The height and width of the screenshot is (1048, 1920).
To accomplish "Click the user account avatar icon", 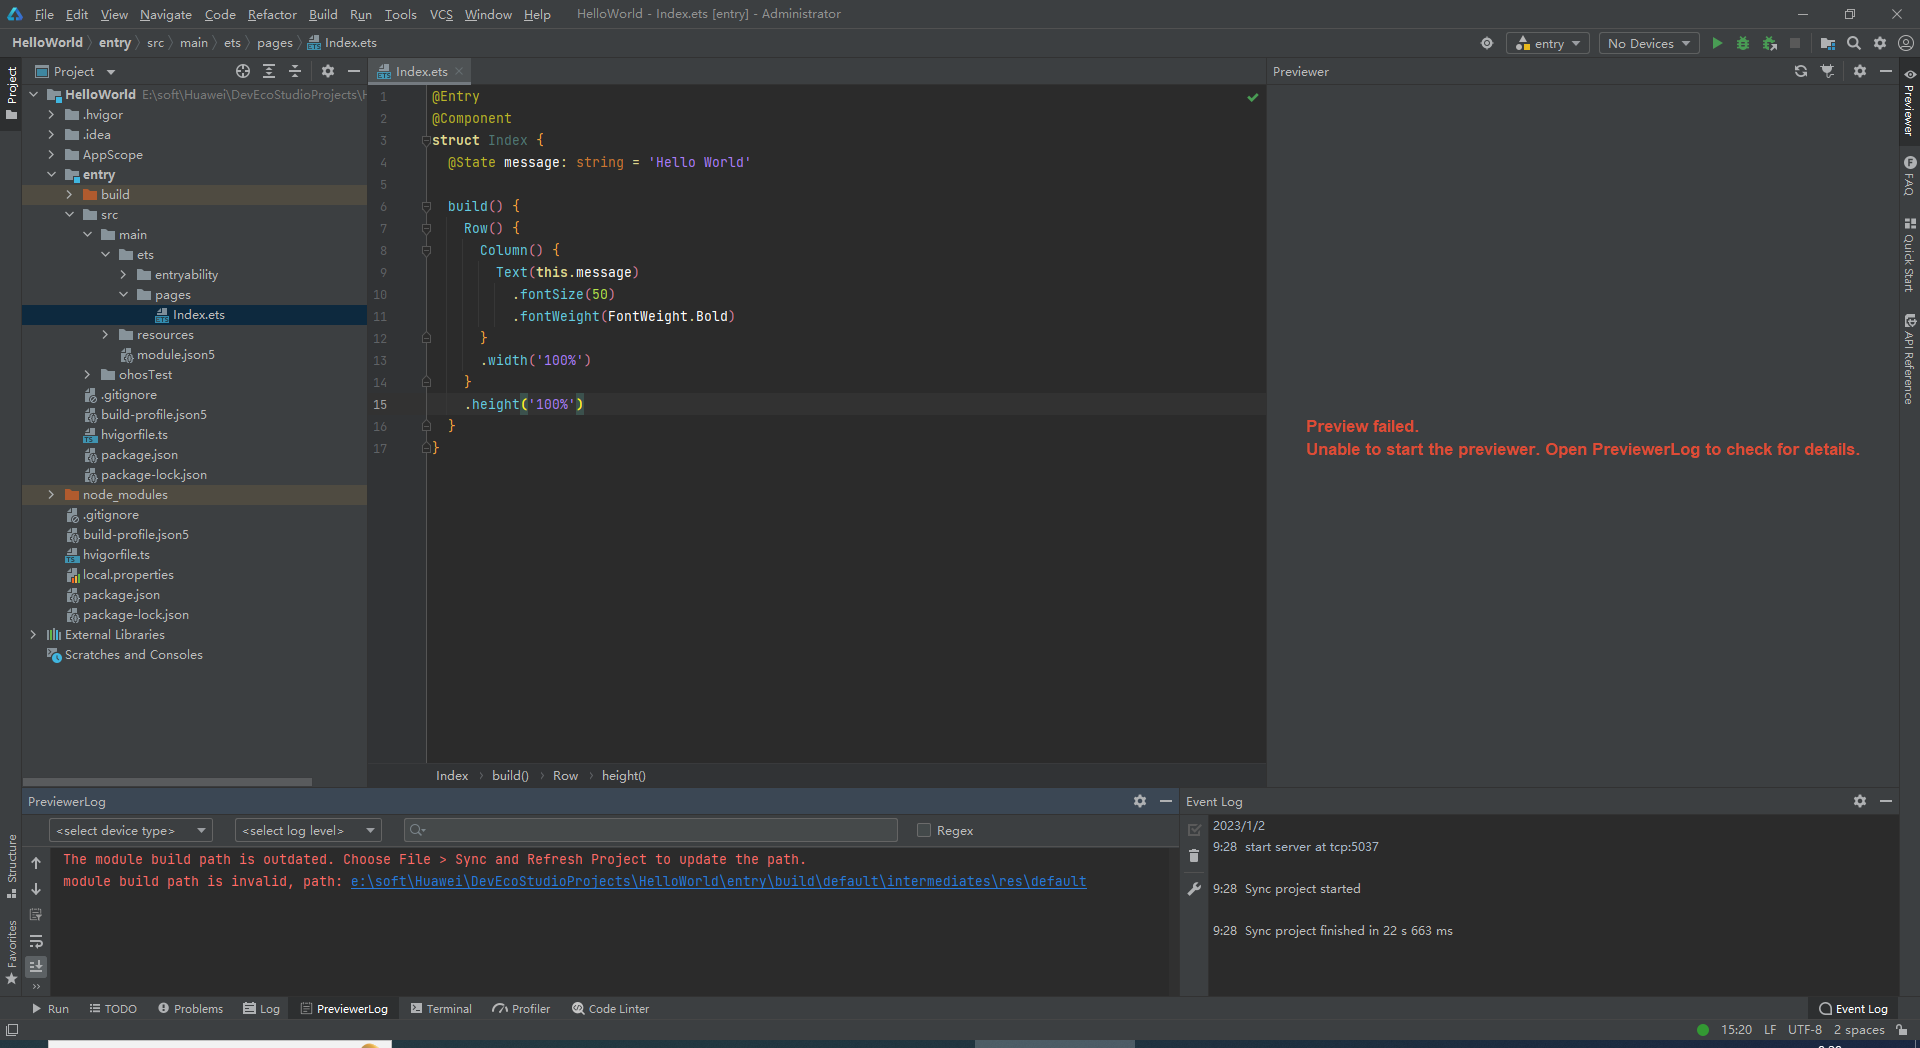I will tap(1906, 43).
